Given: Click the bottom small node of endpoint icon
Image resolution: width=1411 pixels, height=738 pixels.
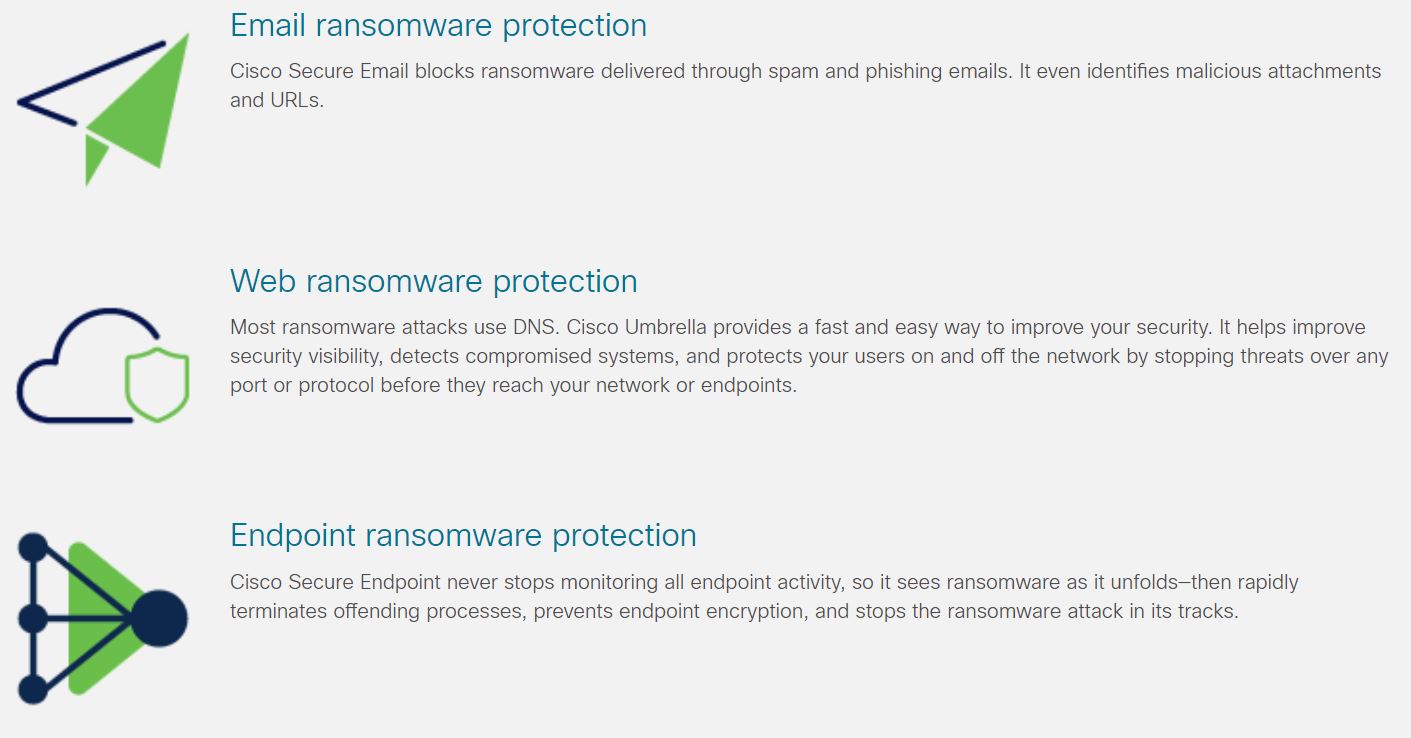Looking at the screenshot, I should [x=33, y=689].
